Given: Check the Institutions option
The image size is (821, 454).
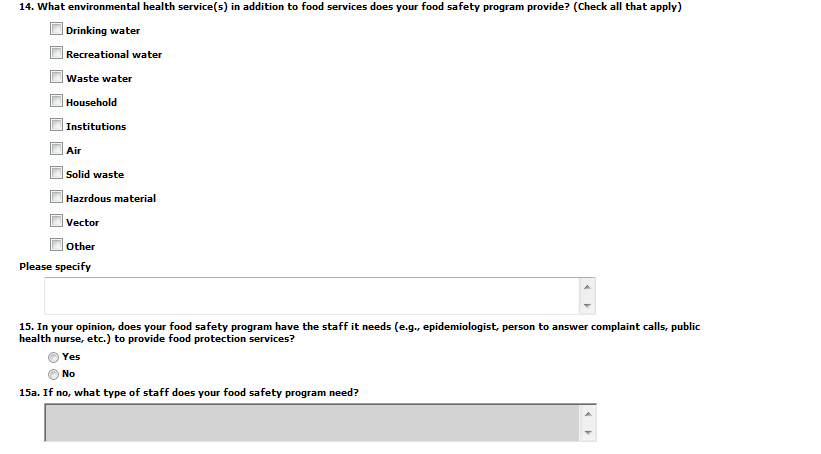Looking at the screenshot, I should tap(56, 126).
